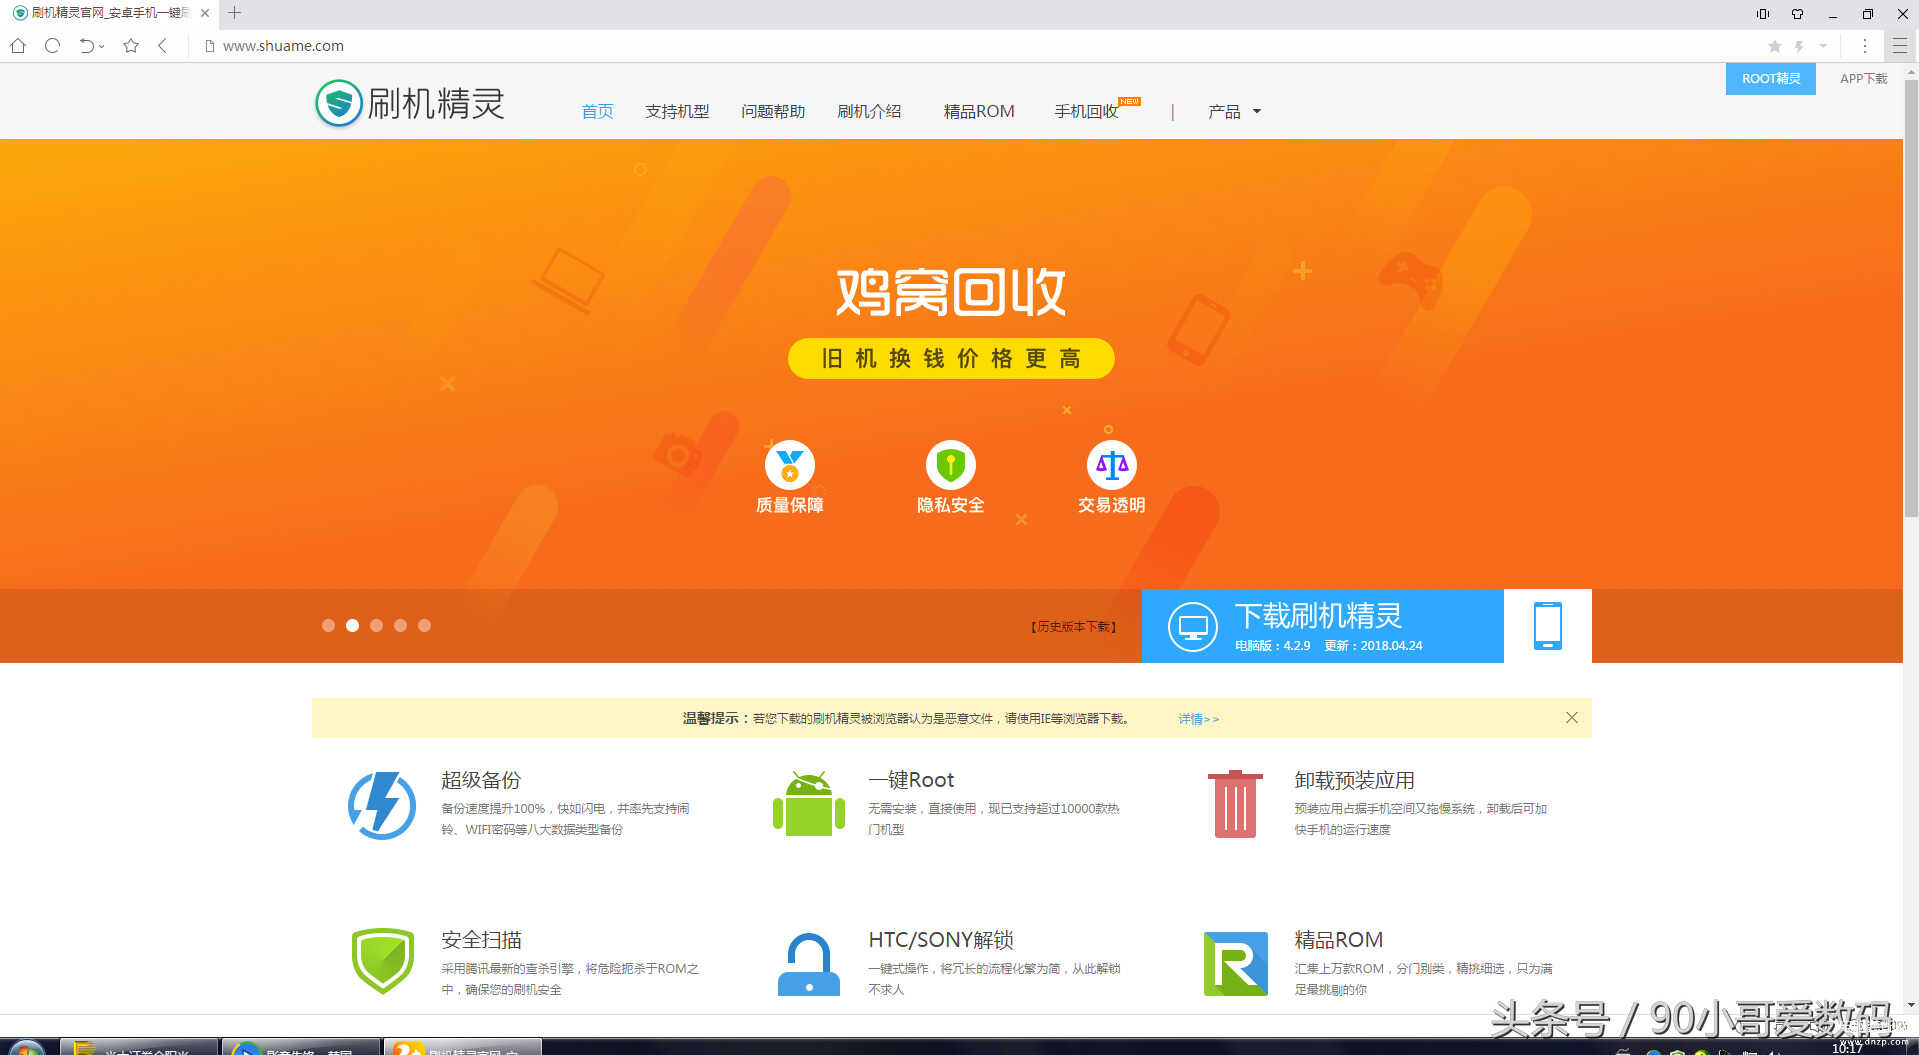Open the hamburger main menu
Viewport: 1919px width, 1055px height.
pos(1900,46)
